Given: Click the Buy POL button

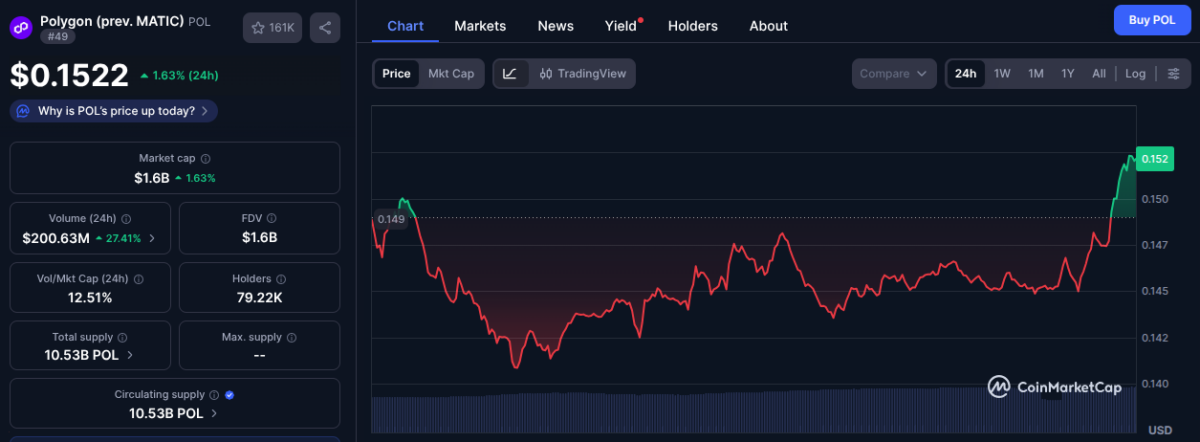Looking at the screenshot, I should tap(1152, 20).
